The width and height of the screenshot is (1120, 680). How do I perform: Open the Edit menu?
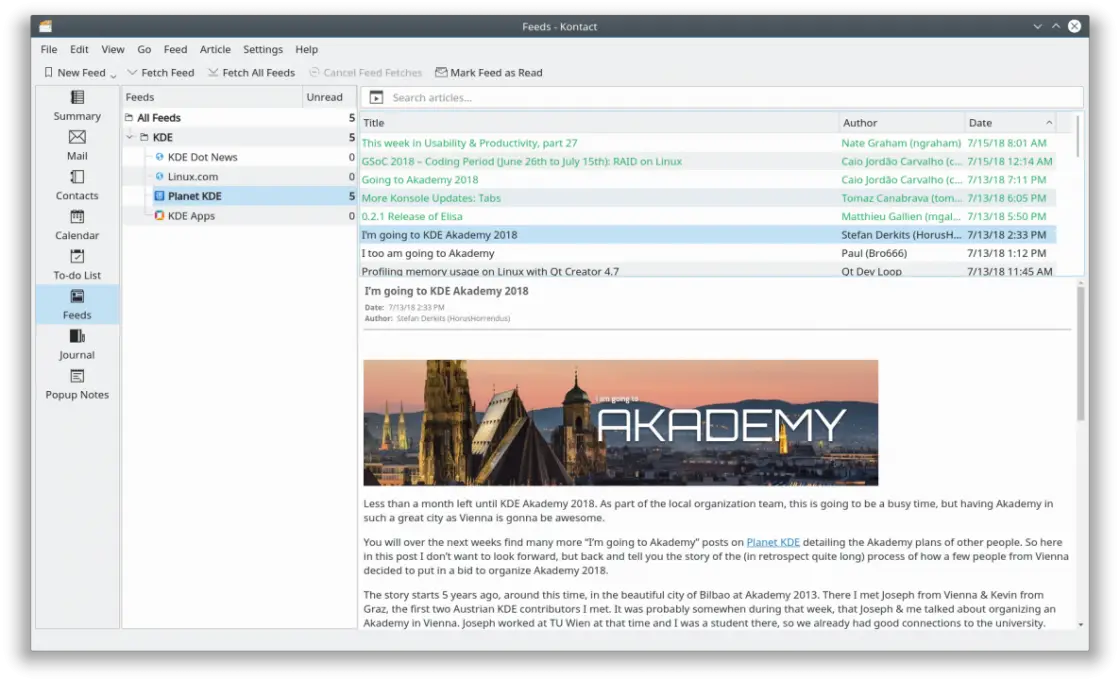(x=79, y=49)
